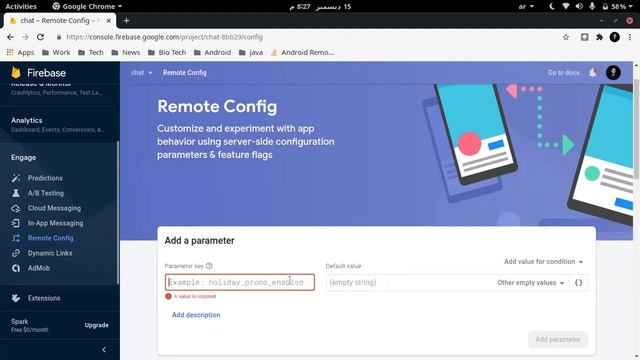
Task: Click the browser address bar URL
Action: [164, 37]
